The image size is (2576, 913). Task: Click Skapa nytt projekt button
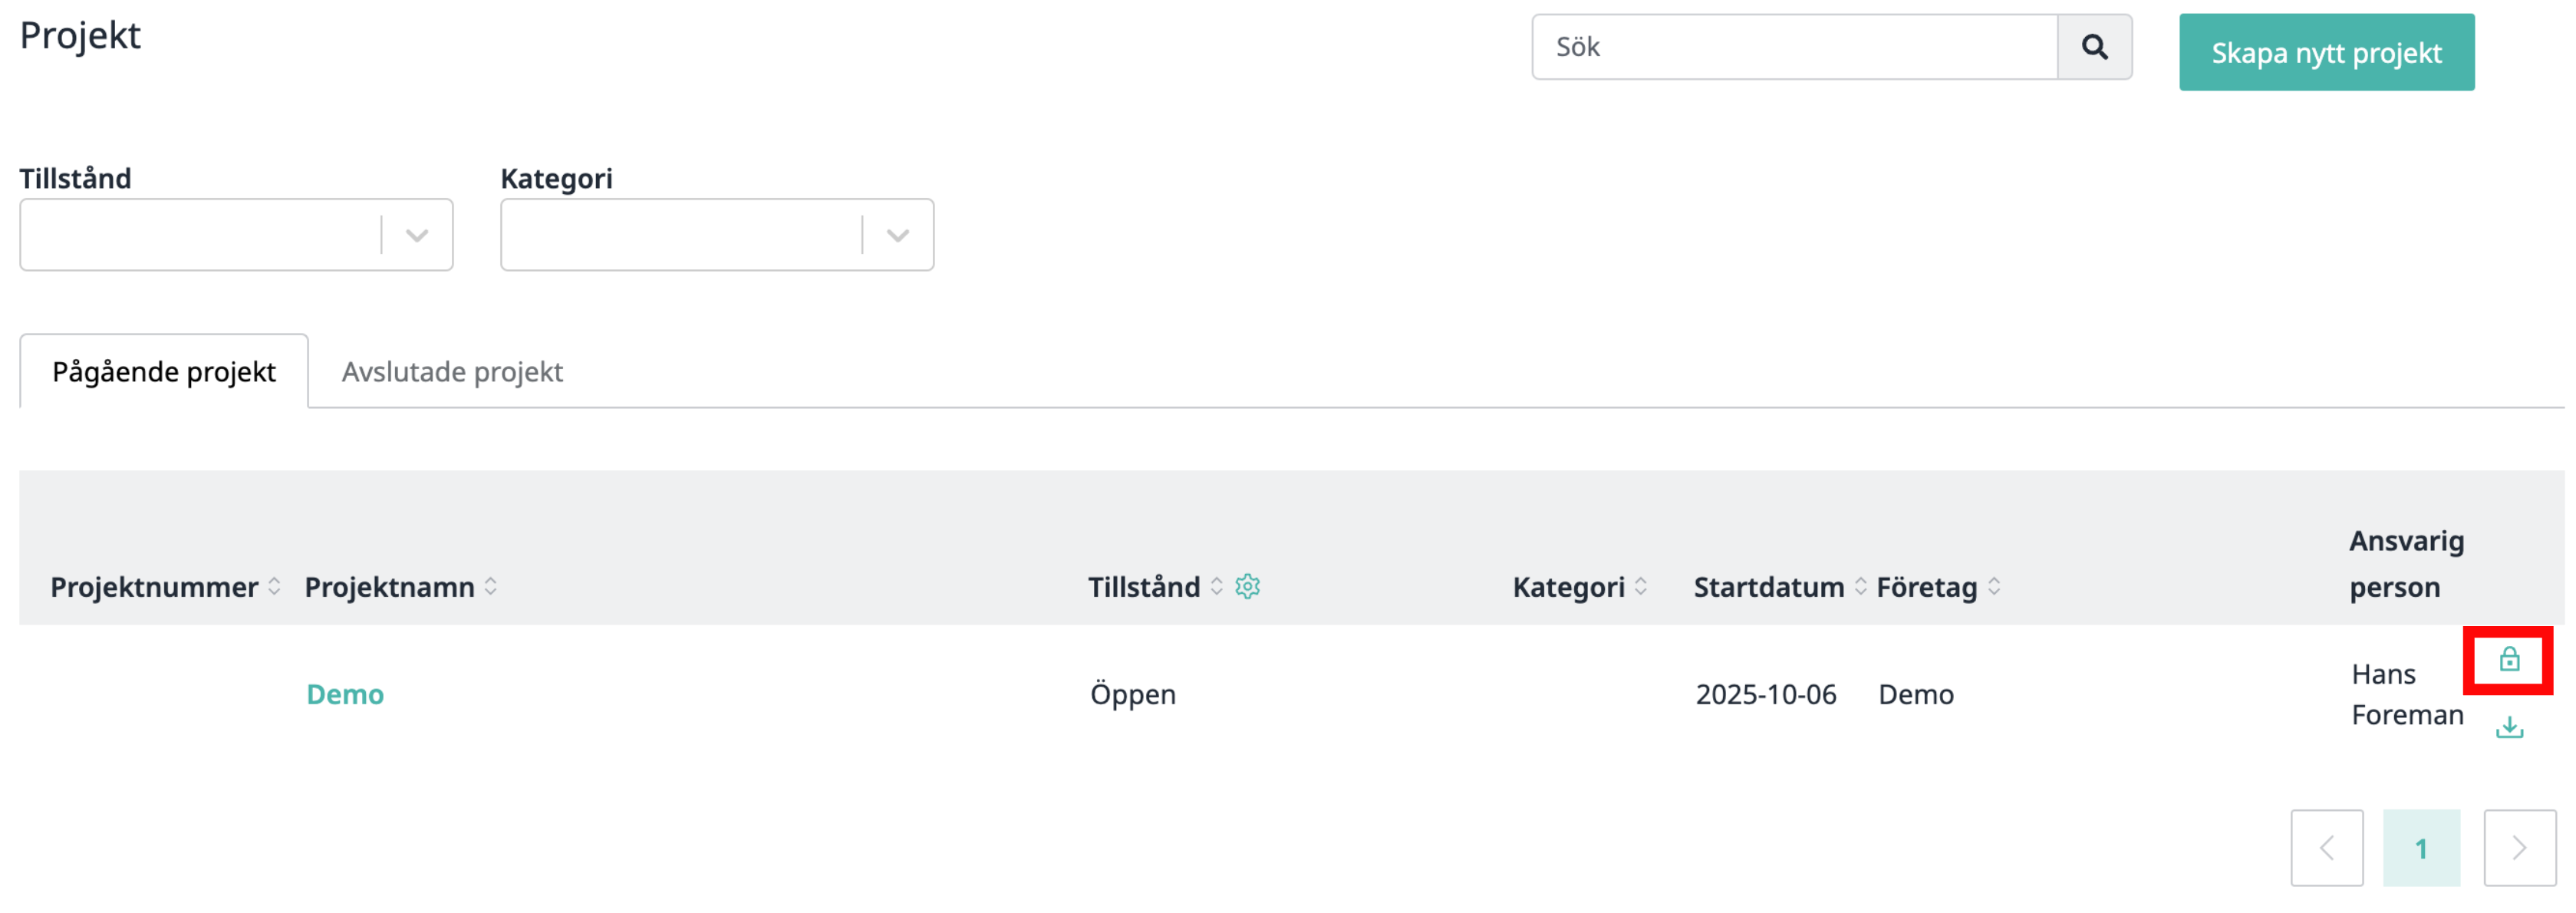[2326, 53]
